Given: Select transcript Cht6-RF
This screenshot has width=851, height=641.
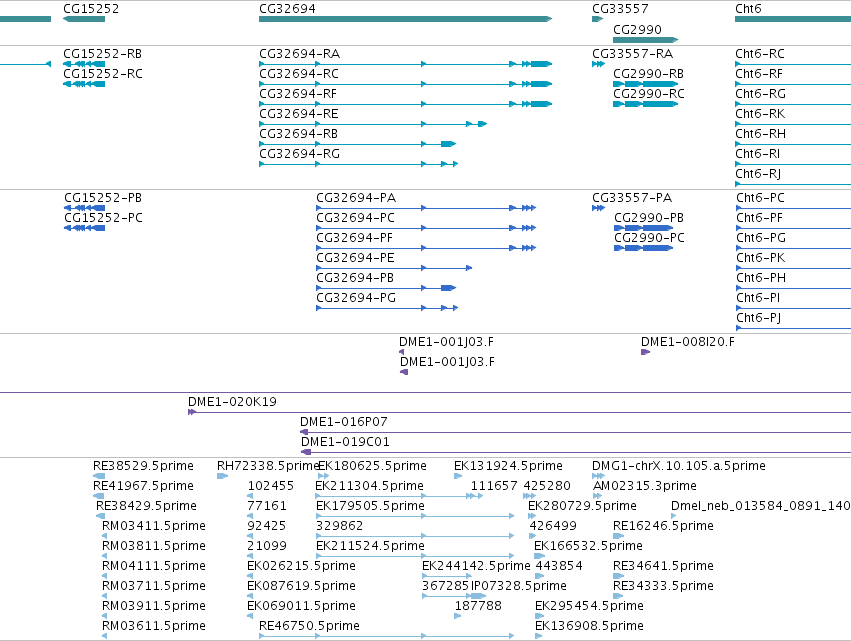Looking at the screenshot, I should click(759, 74).
